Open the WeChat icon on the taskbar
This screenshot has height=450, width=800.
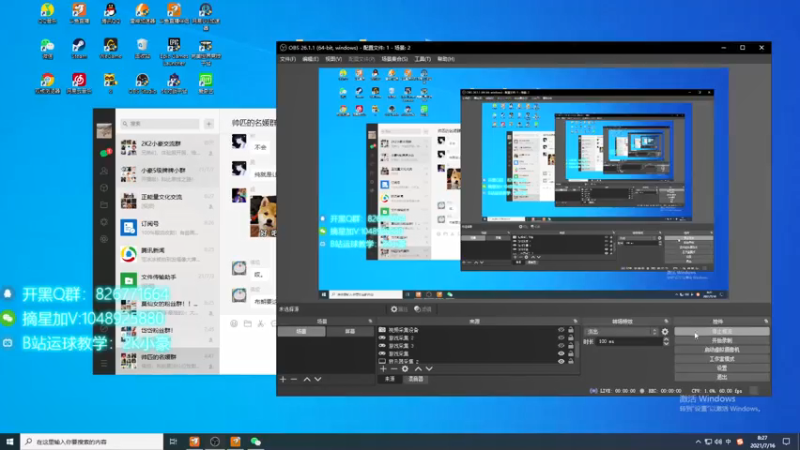(x=256, y=441)
